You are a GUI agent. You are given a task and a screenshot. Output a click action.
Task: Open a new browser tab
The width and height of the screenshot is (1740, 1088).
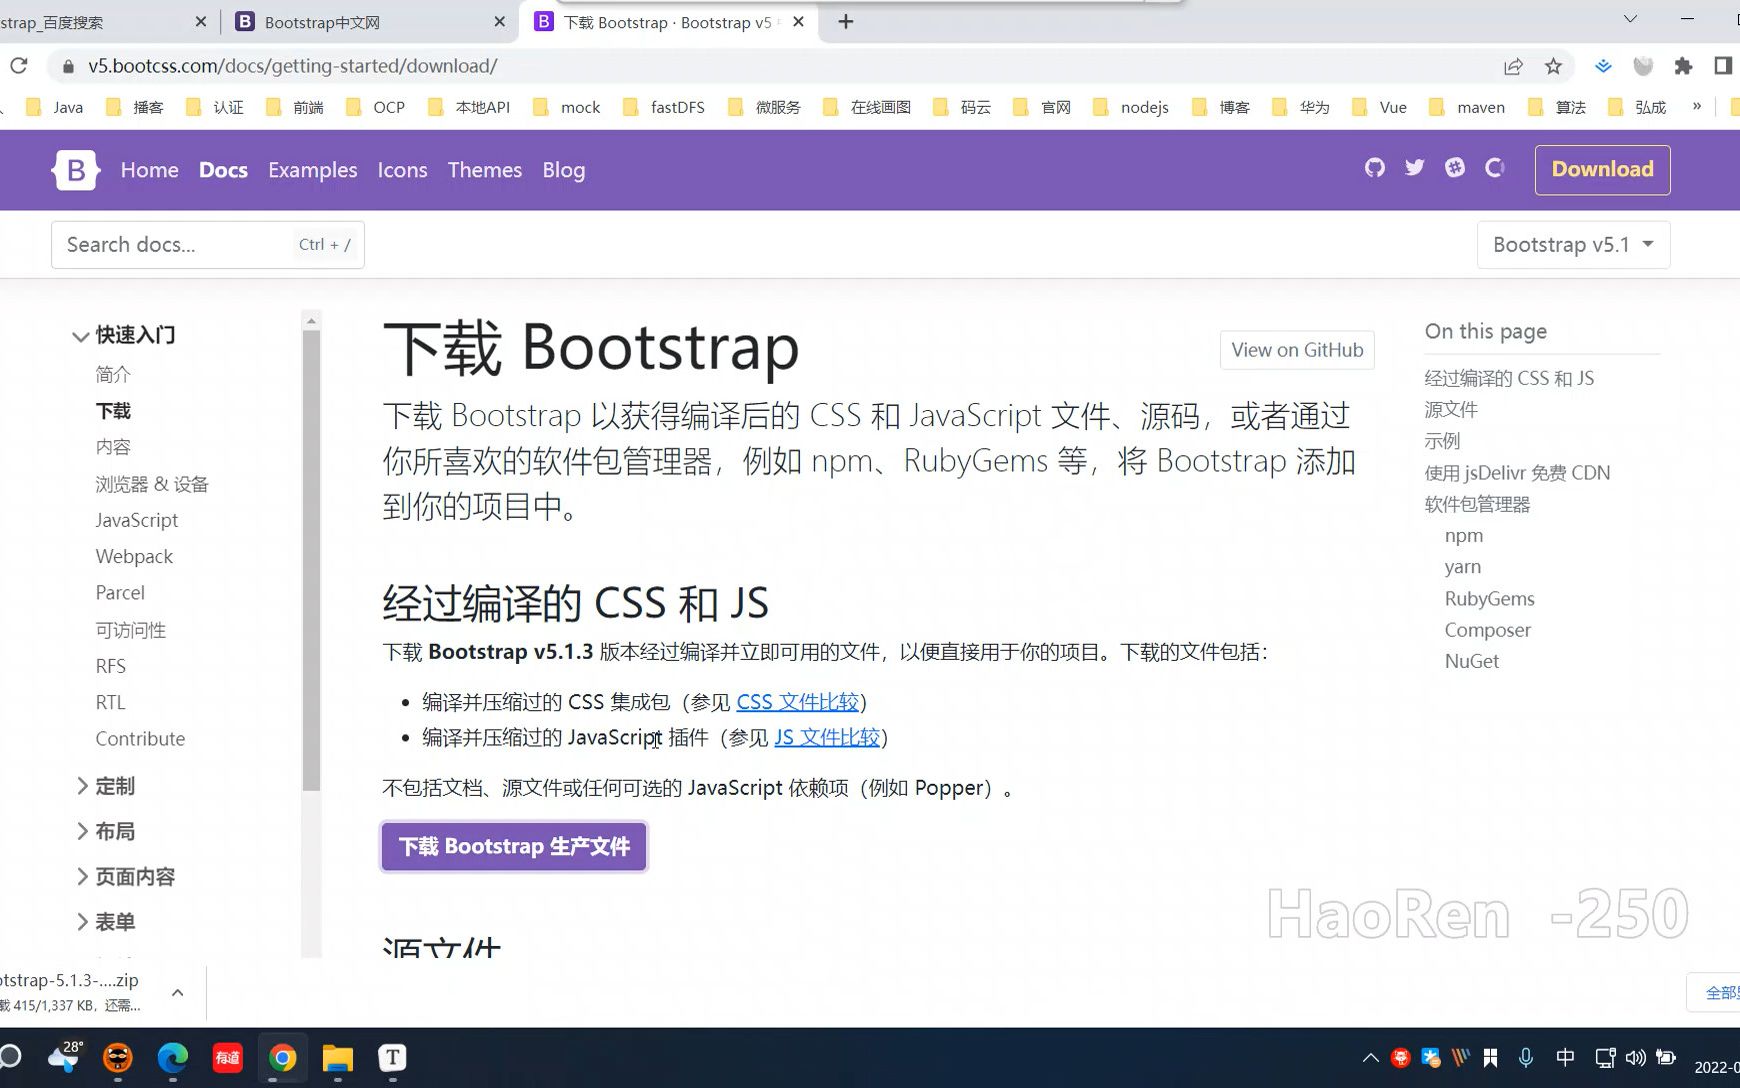(846, 22)
